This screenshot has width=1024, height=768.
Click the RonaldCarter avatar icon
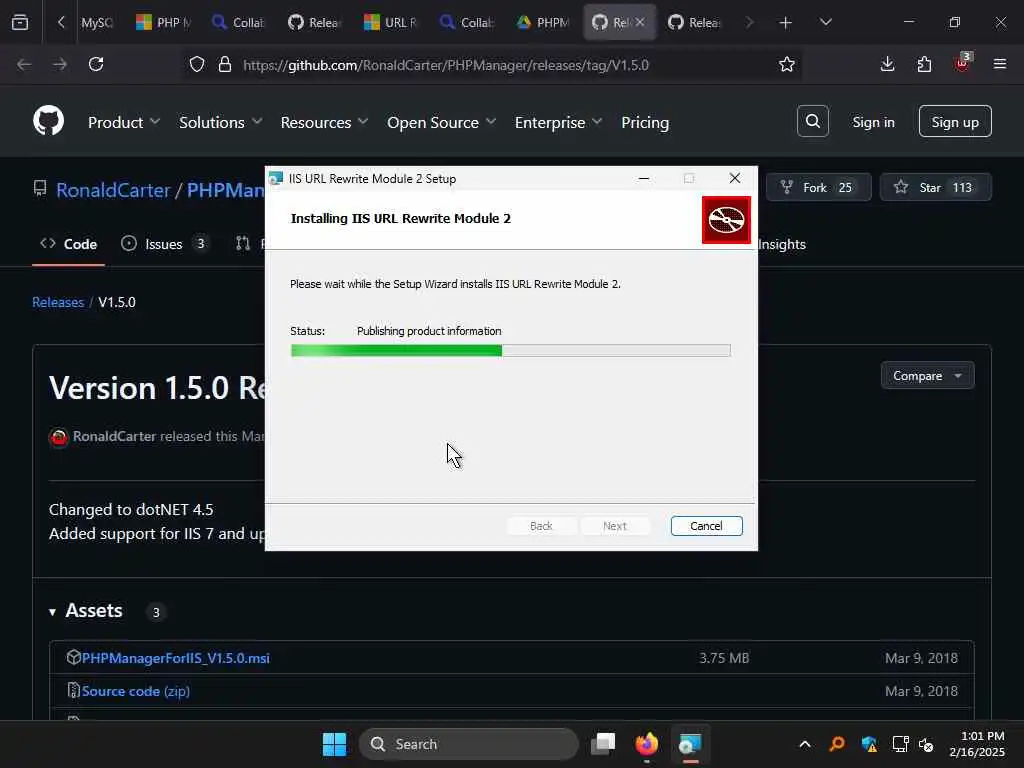click(59, 437)
